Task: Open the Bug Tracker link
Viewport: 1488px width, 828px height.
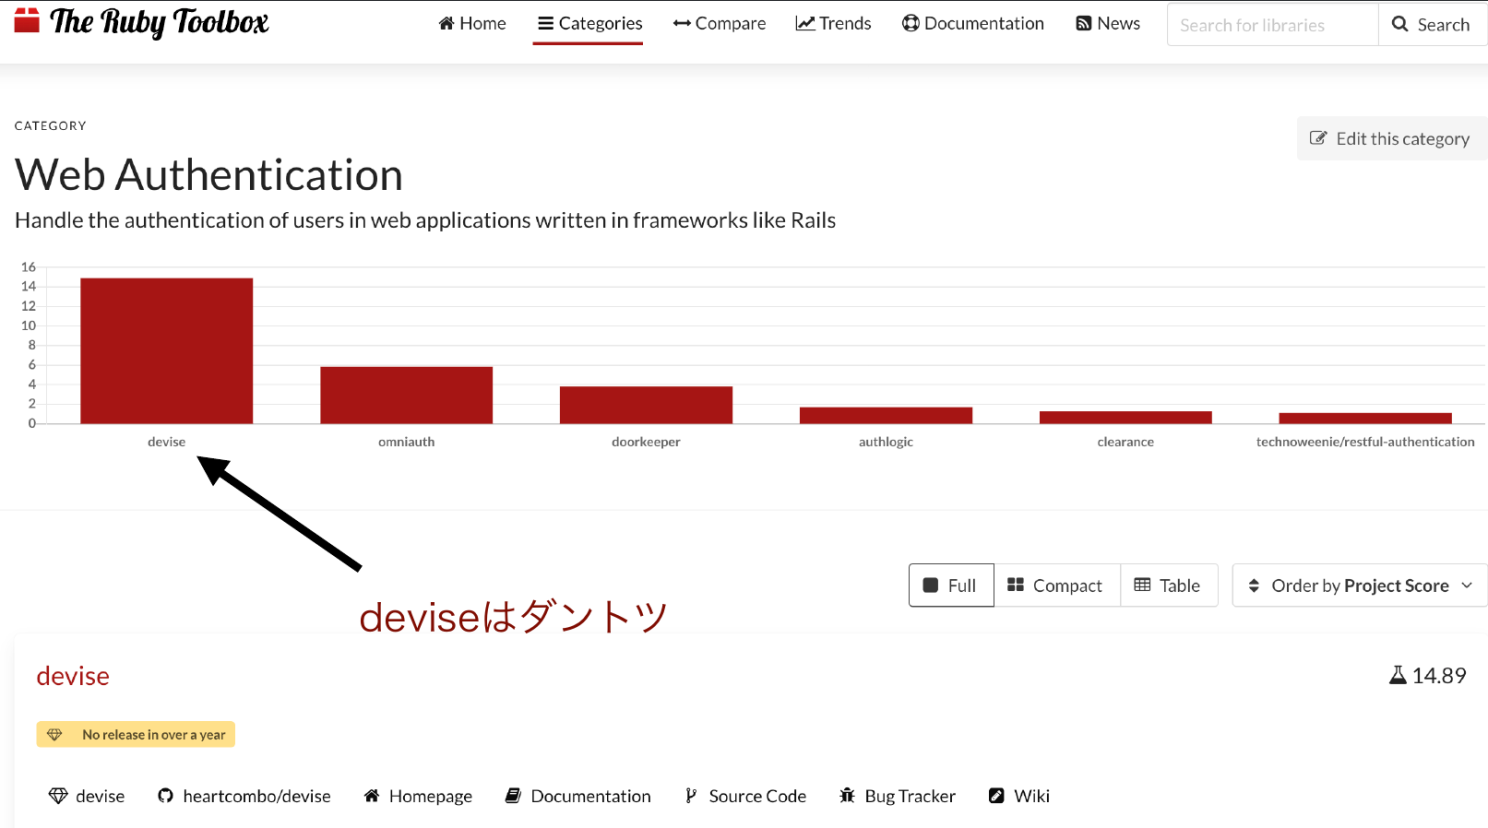Action: coord(897,796)
